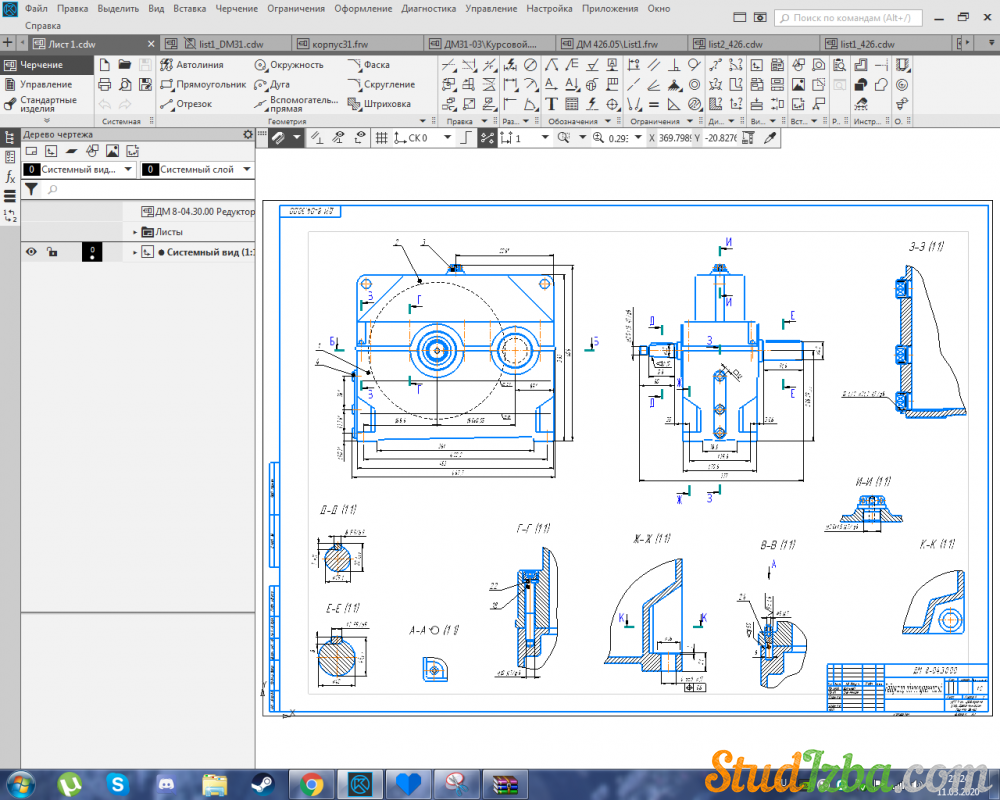Open drawing tree settings gear
1000x800 pixels.
[x=248, y=134]
